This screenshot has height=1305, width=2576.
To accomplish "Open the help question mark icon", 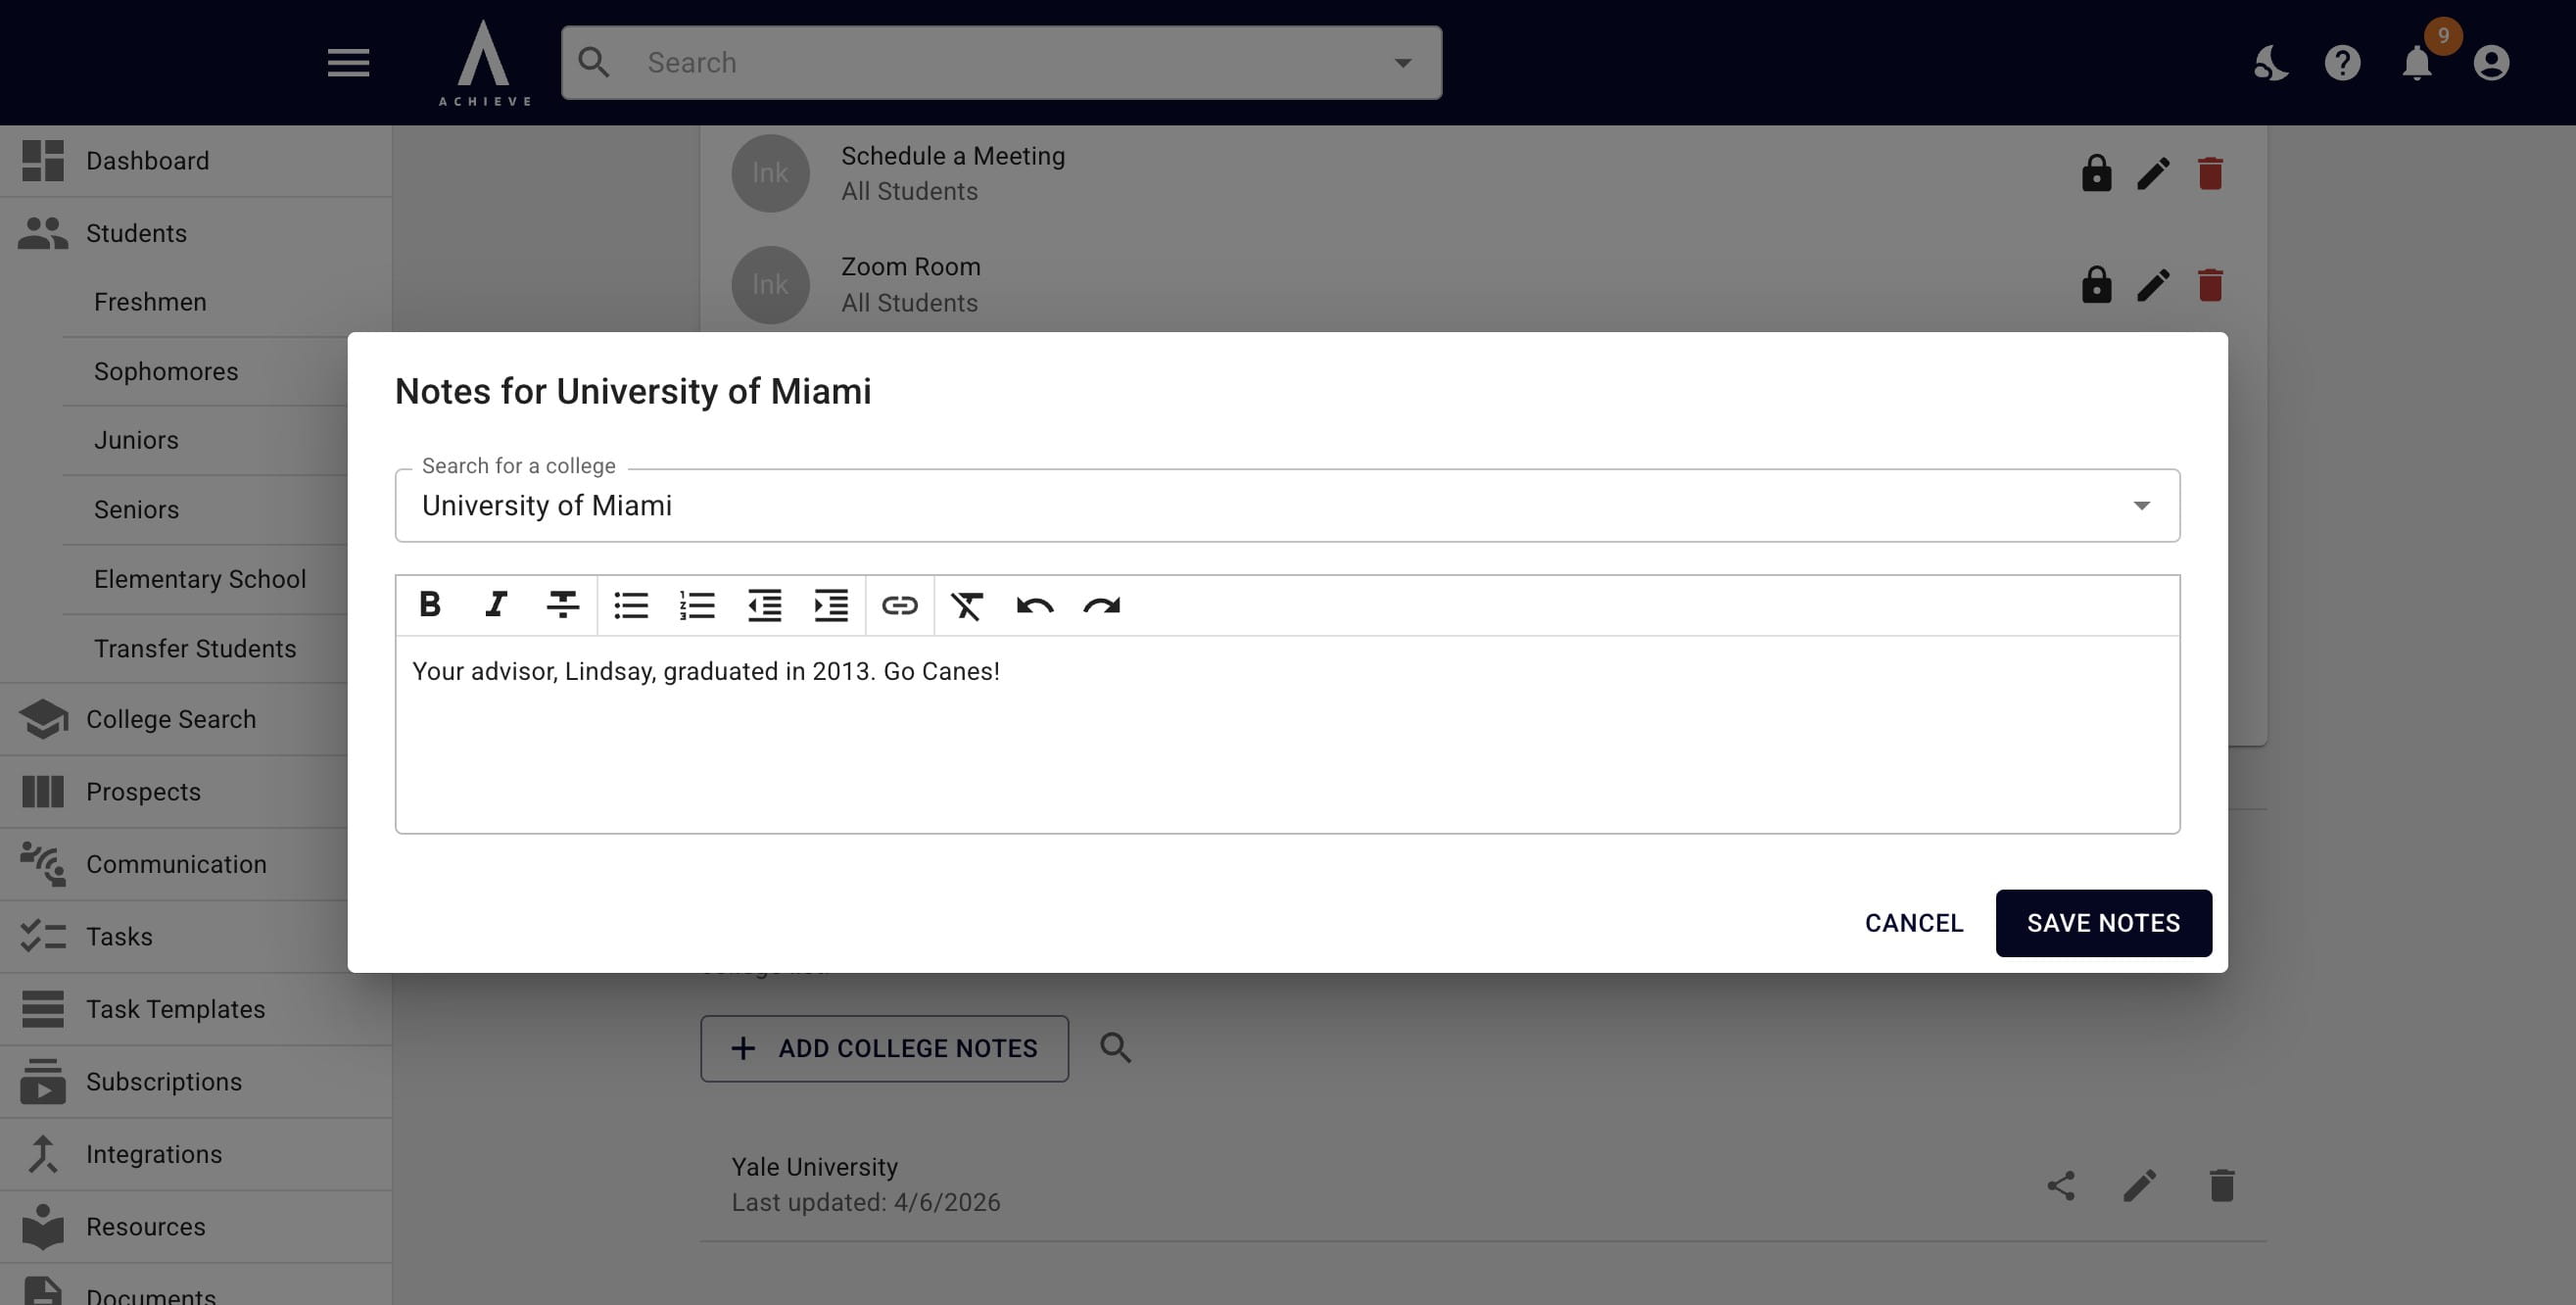I will coord(2343,63).
